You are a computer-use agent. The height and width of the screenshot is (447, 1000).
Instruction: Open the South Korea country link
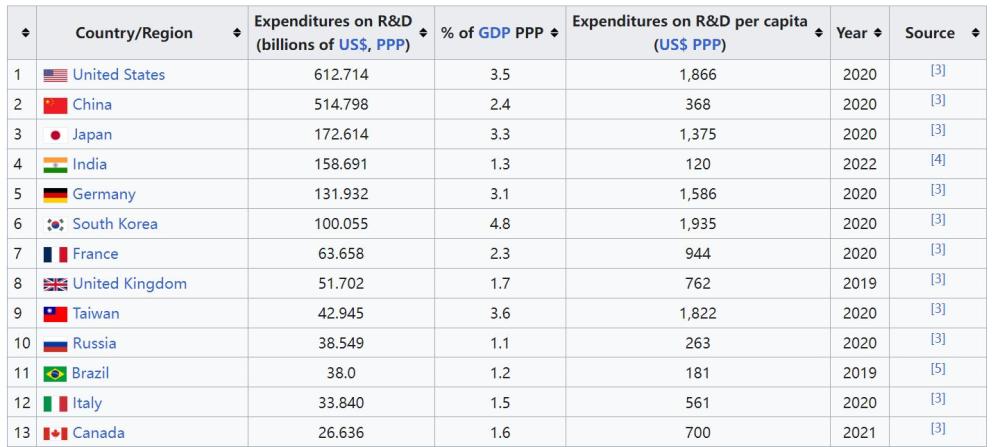(114, 224)
